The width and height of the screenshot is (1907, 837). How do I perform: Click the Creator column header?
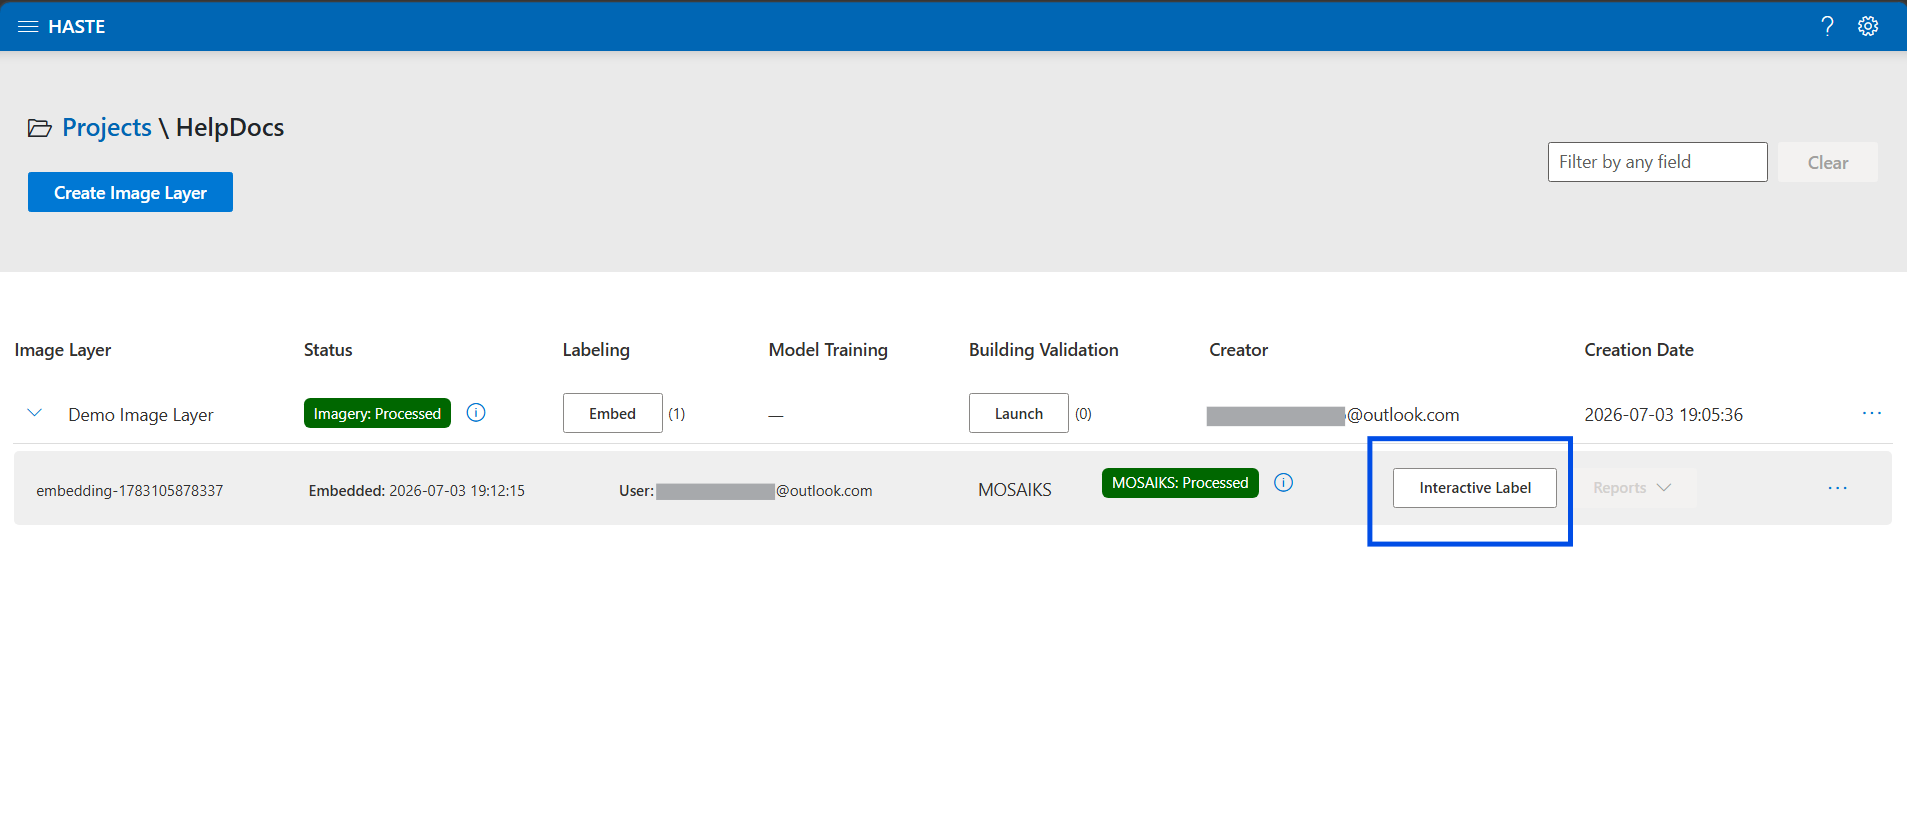(x=1238, y=350)
